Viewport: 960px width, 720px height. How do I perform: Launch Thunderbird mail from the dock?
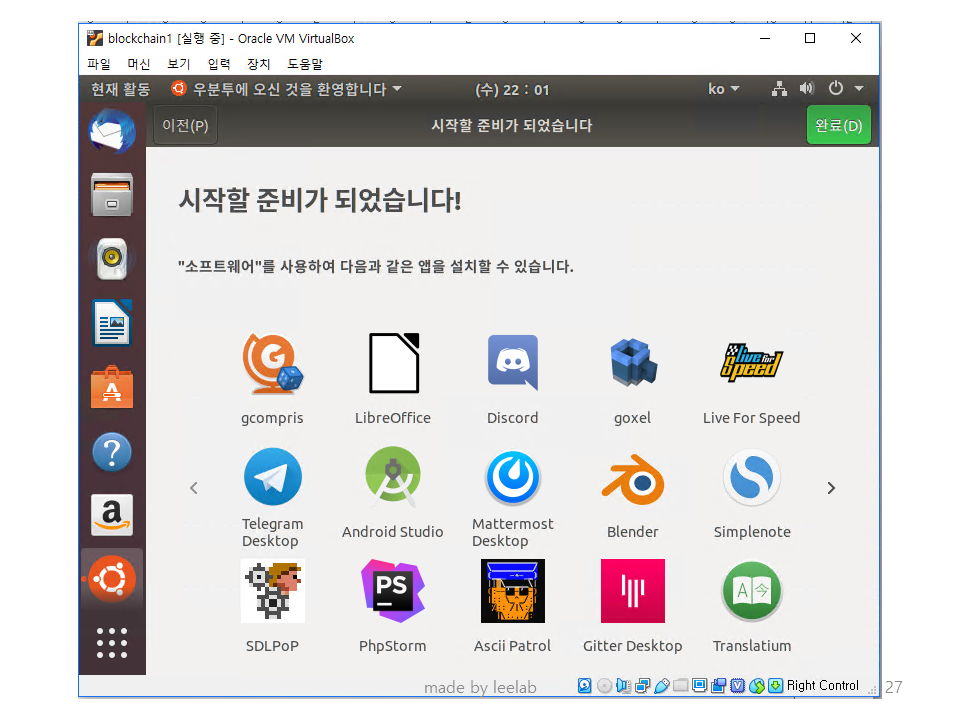click(x=112, y=131)
